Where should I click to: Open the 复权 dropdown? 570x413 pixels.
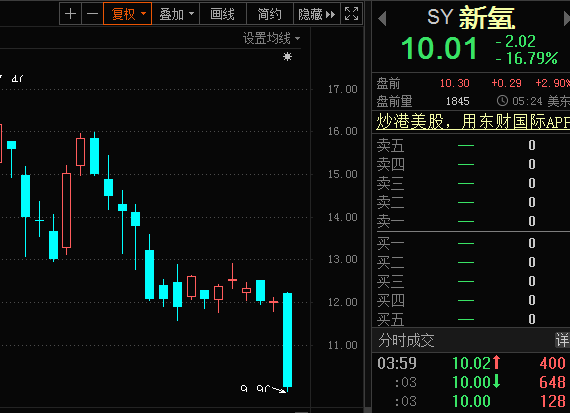tap(127, 14)
